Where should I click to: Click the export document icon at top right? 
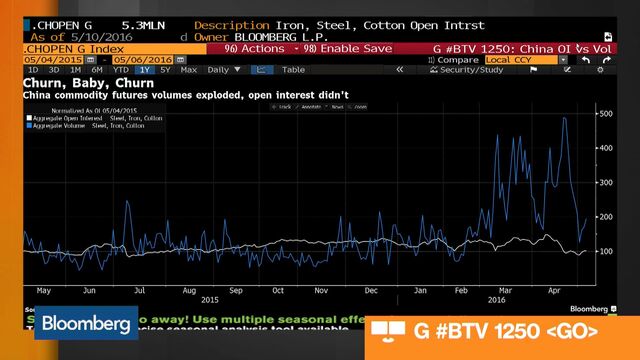click(608, 37)
